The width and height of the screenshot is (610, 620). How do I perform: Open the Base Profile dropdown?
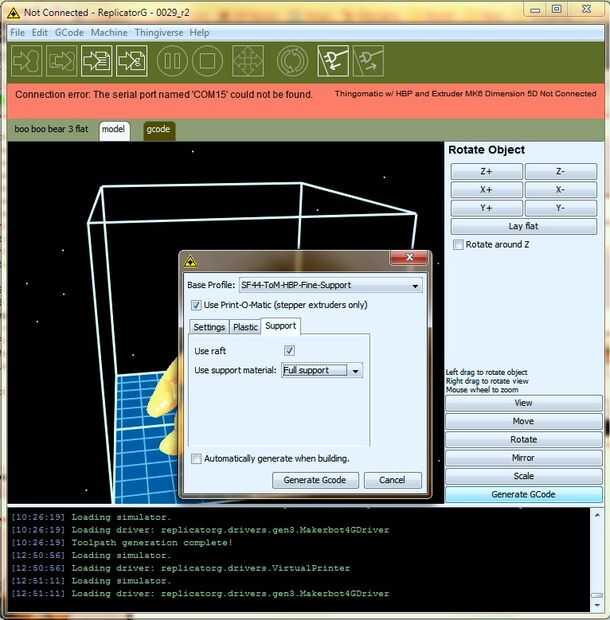tap(330, 285)
